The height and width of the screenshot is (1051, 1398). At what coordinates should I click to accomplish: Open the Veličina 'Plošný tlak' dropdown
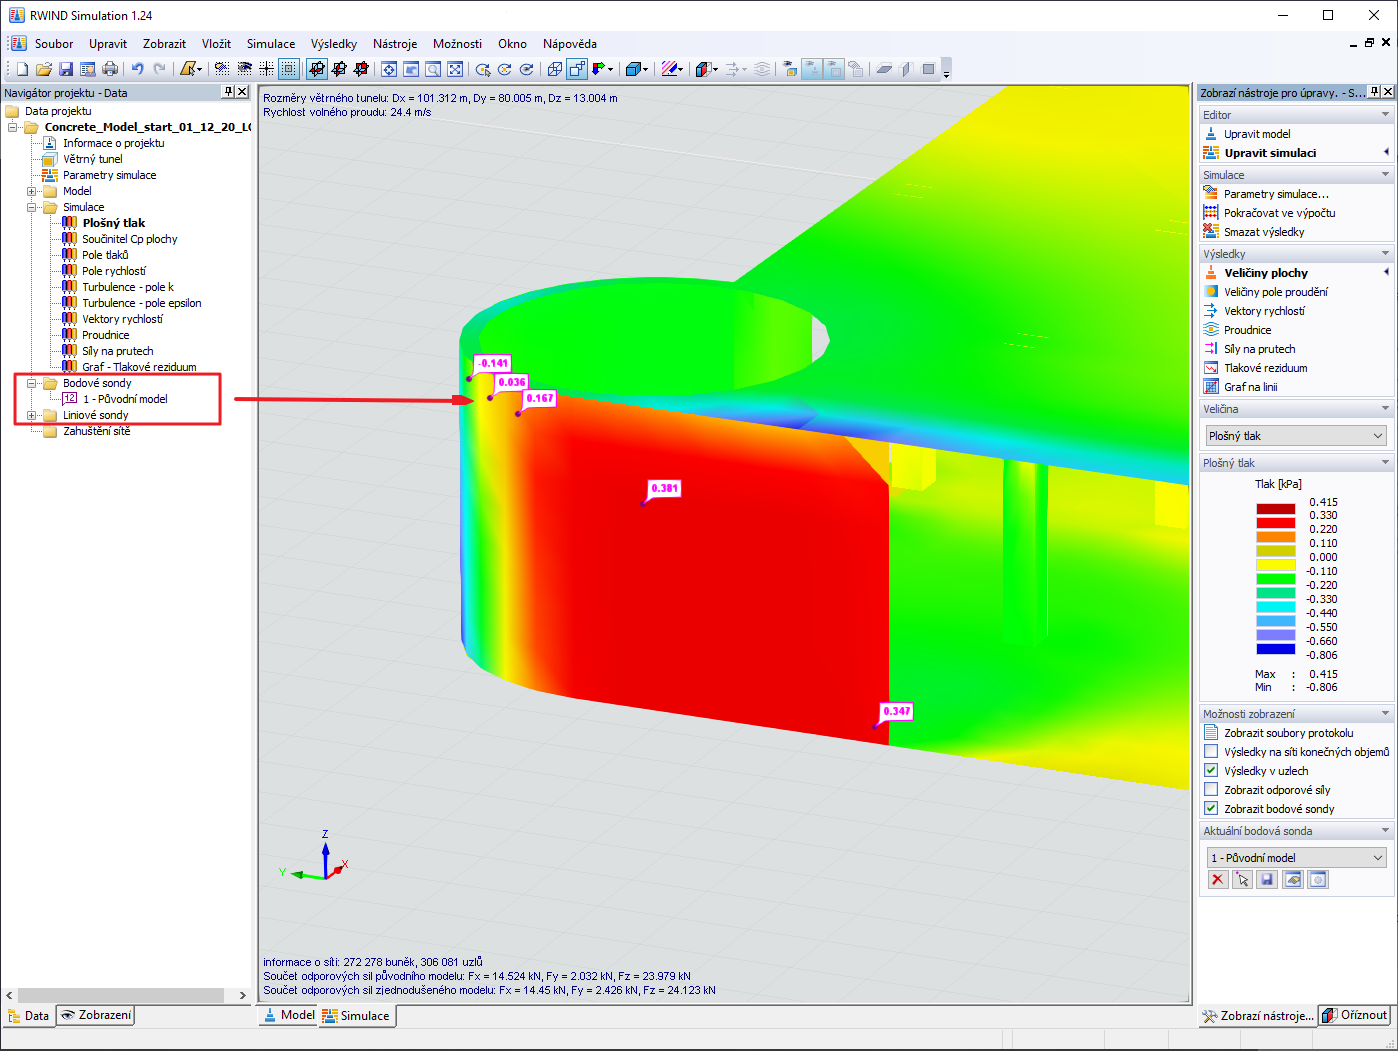pos(1296,436)
